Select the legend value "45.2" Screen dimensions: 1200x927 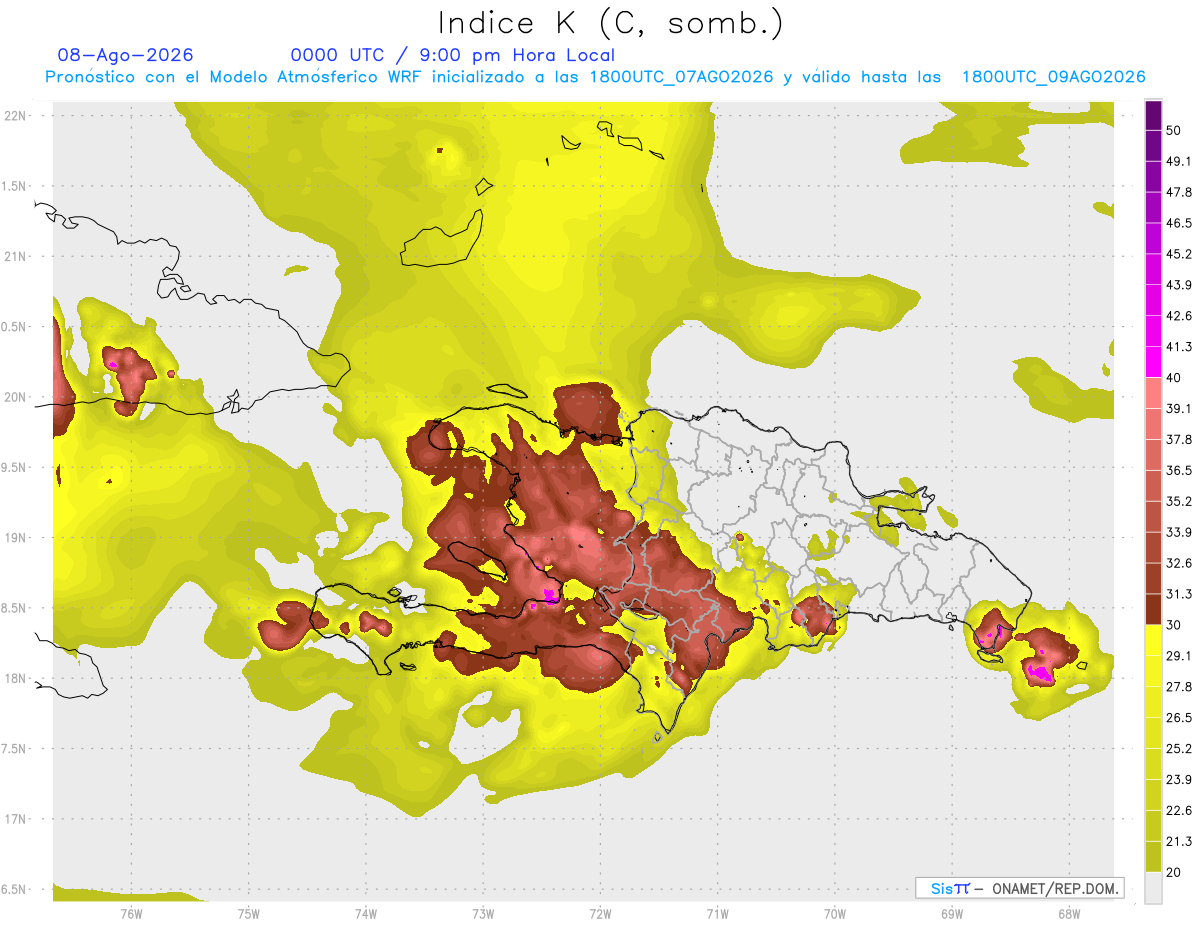tap(1178, 254)
